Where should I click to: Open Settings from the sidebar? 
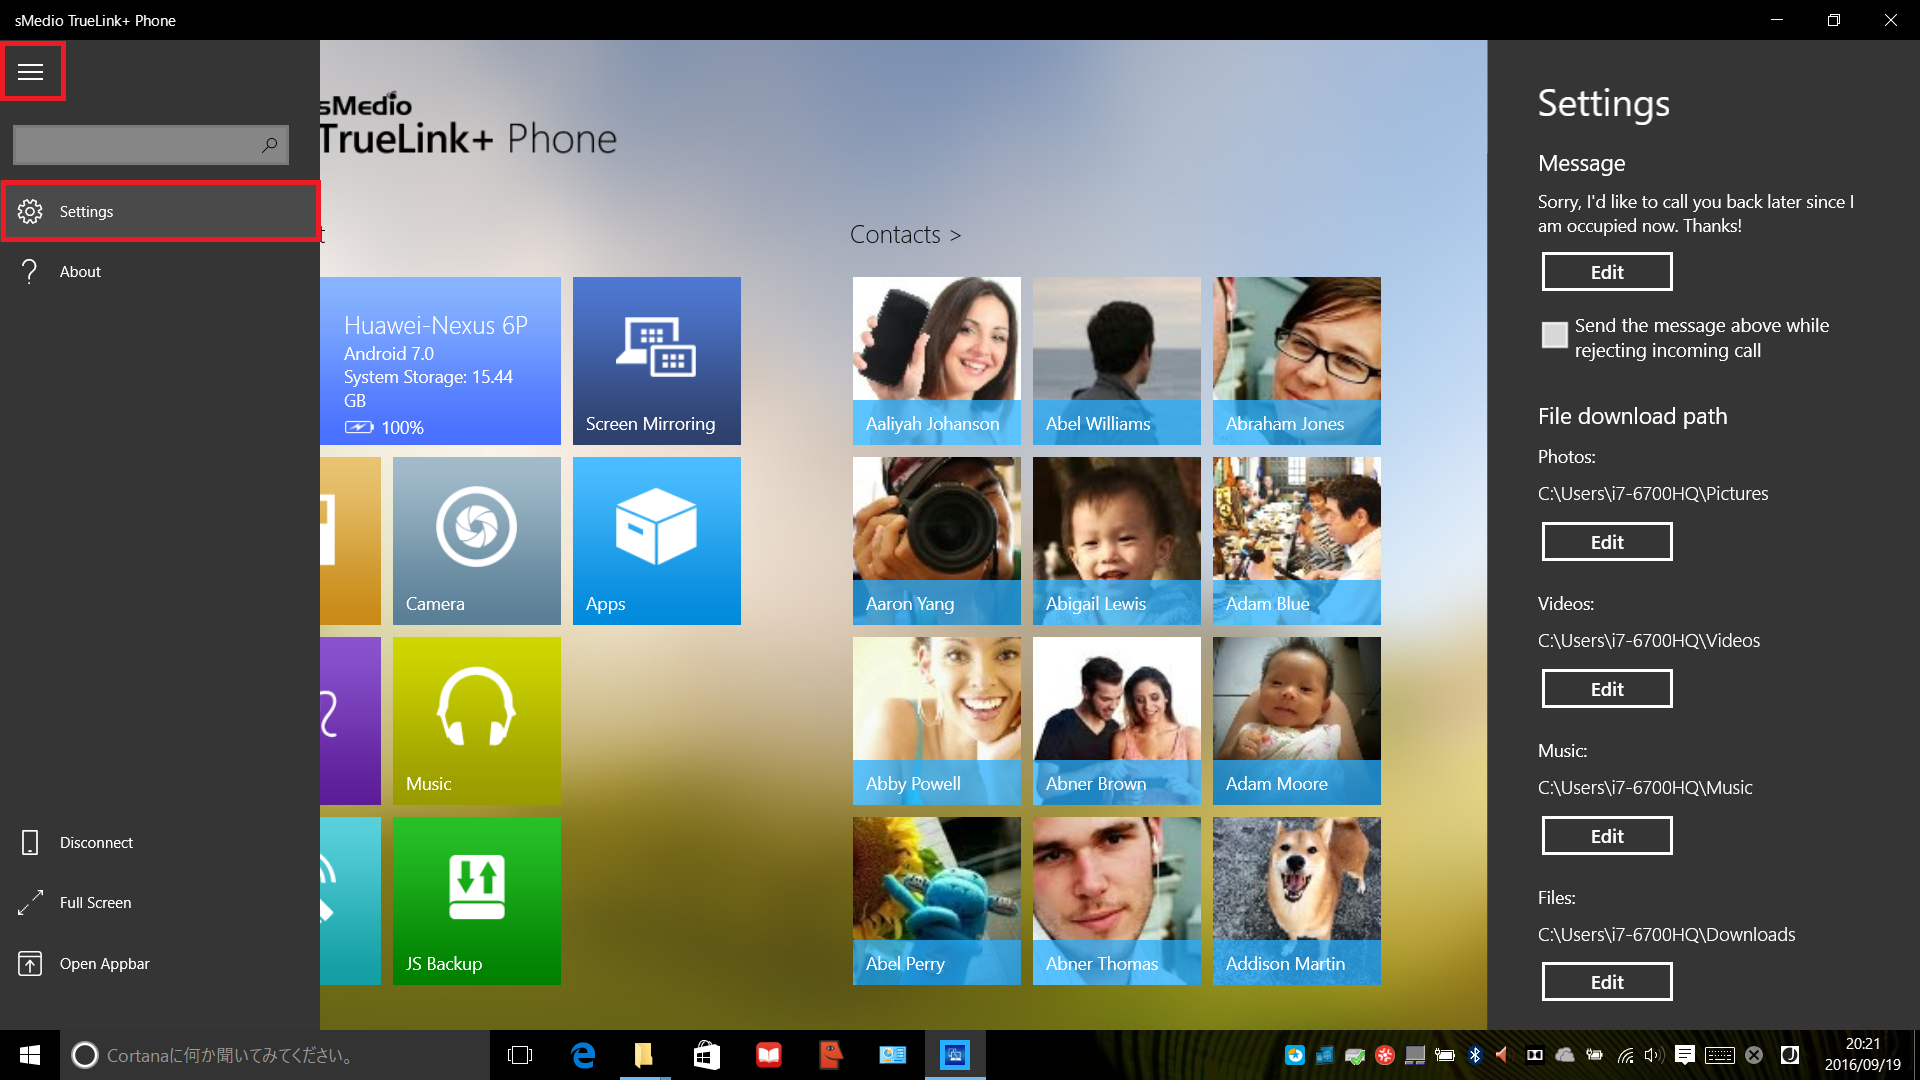coord(160,211)
